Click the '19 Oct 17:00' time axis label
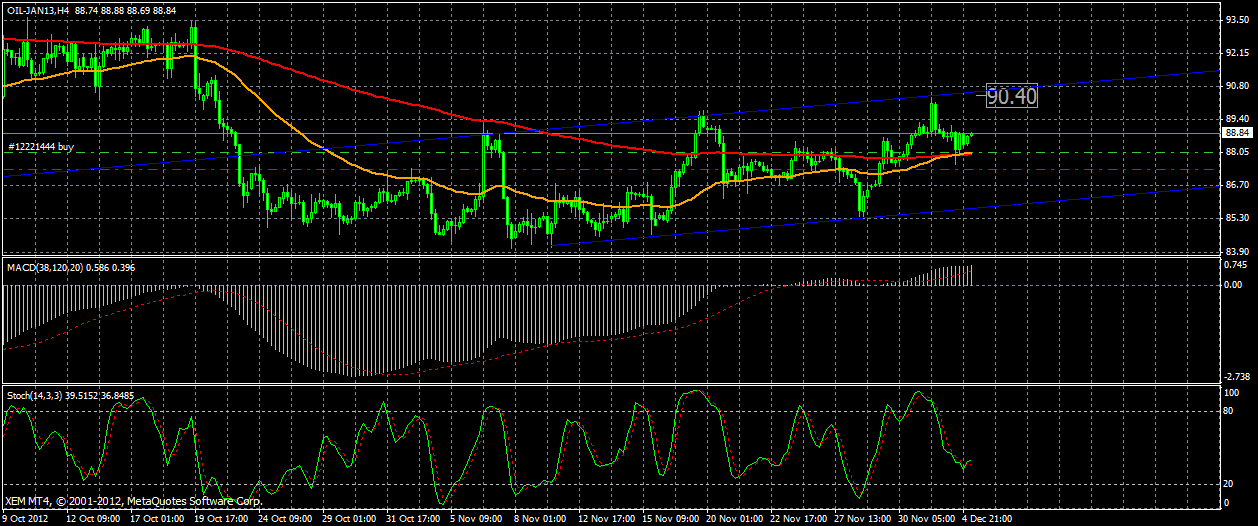Viewport: 1258px width, 526px height. coord(221,518)
